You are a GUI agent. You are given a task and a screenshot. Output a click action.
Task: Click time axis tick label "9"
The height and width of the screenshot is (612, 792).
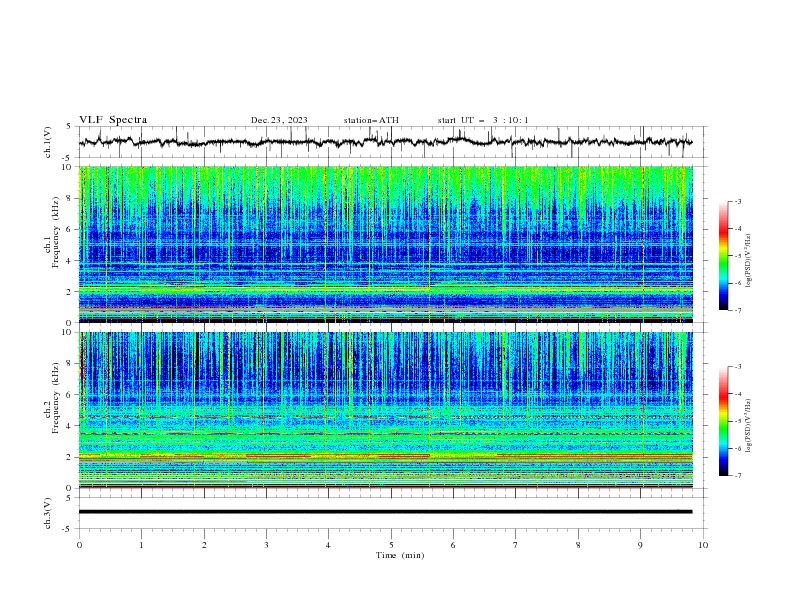point(640,545)
